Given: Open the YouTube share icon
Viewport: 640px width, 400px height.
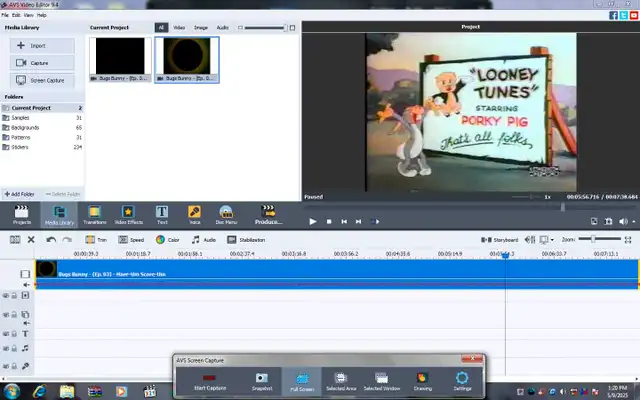Looking at the screenshot, I should pos(634,15).
